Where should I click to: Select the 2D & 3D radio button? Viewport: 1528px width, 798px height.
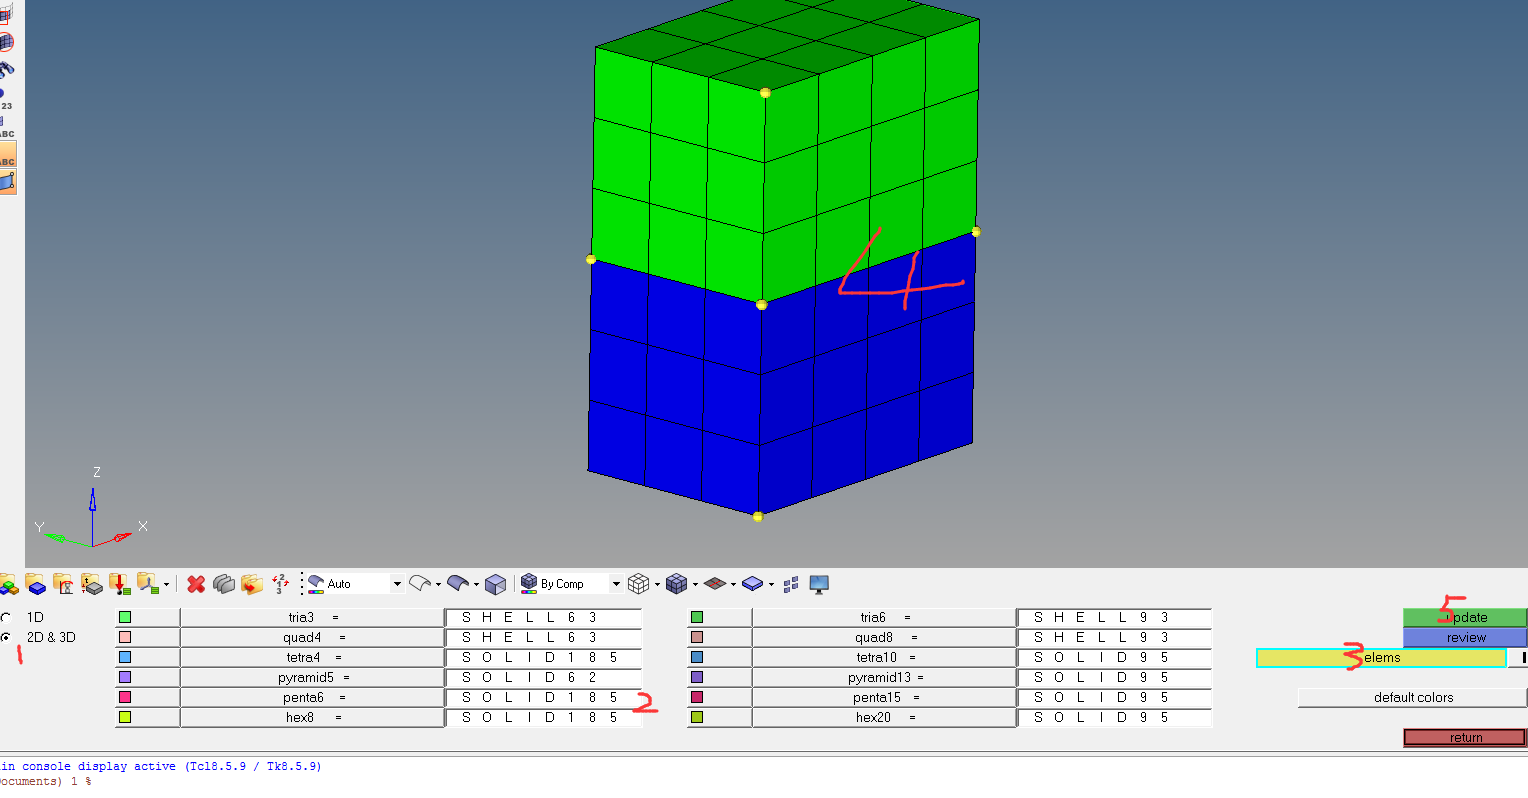click(7, 637)
